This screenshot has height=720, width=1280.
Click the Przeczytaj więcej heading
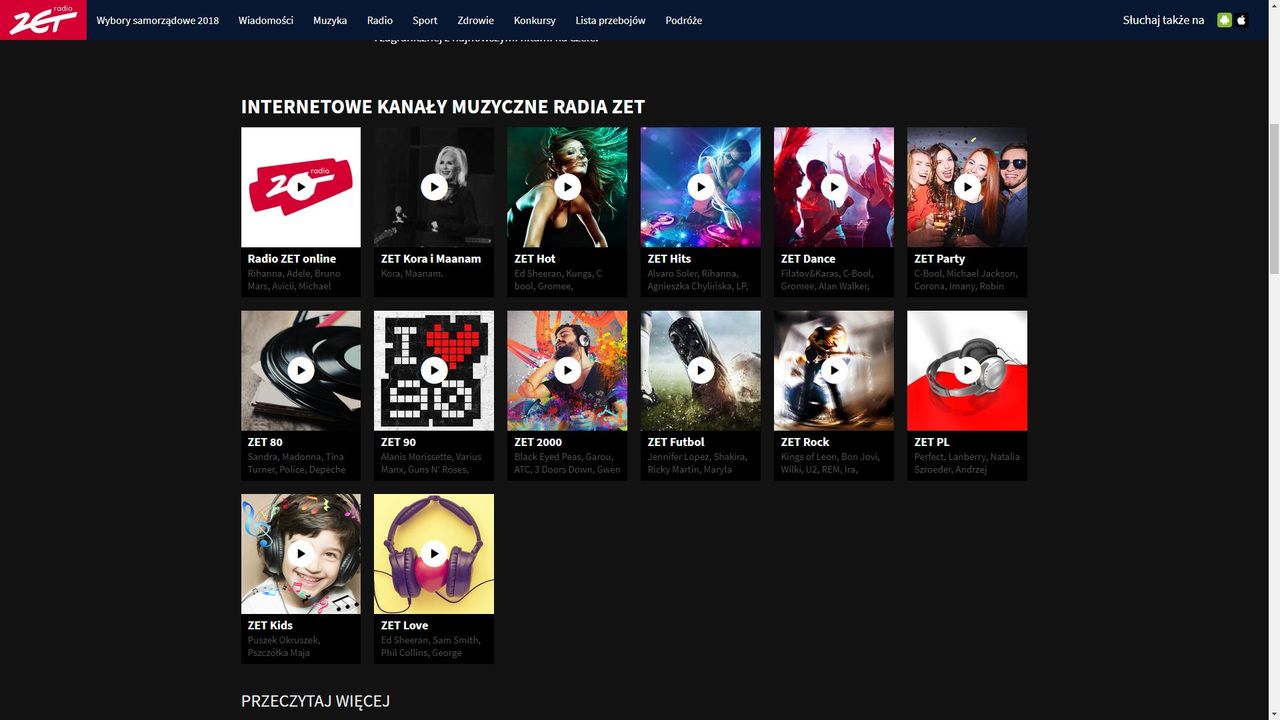315,701
